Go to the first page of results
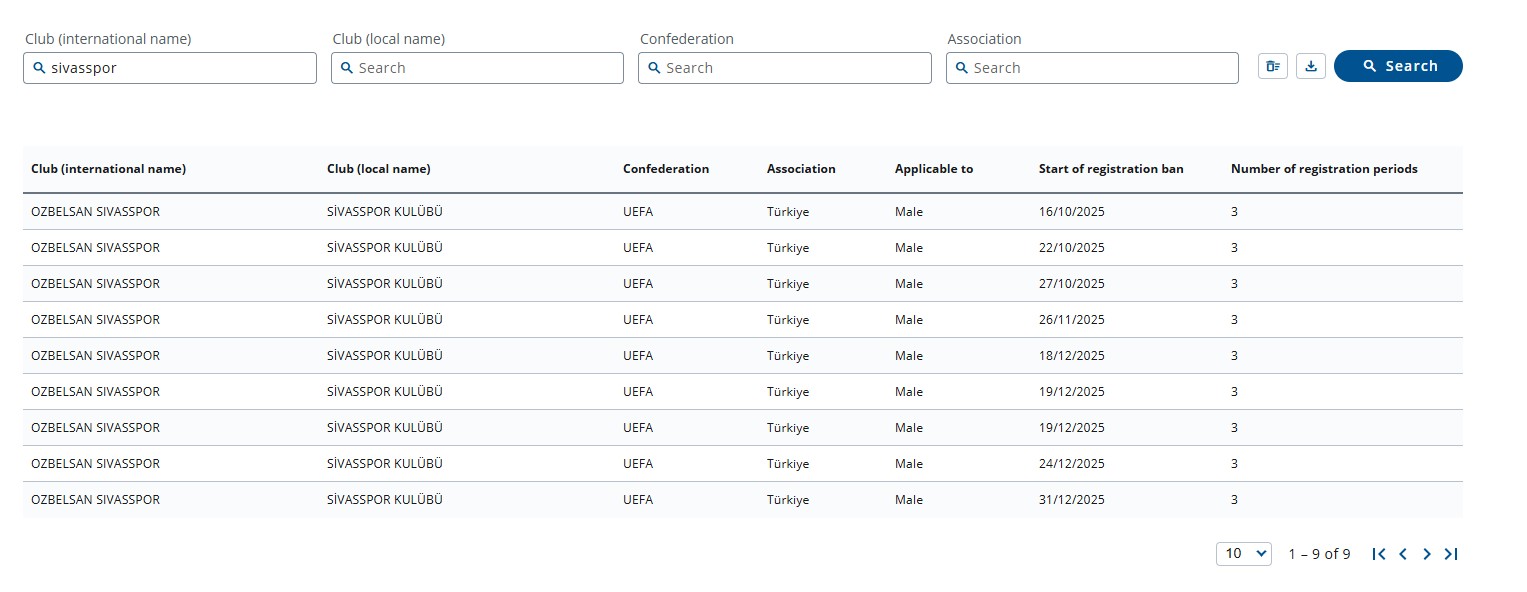The height and width of the screenshot is (592, 1527). pyautogui.click(x=1379, y=554)
